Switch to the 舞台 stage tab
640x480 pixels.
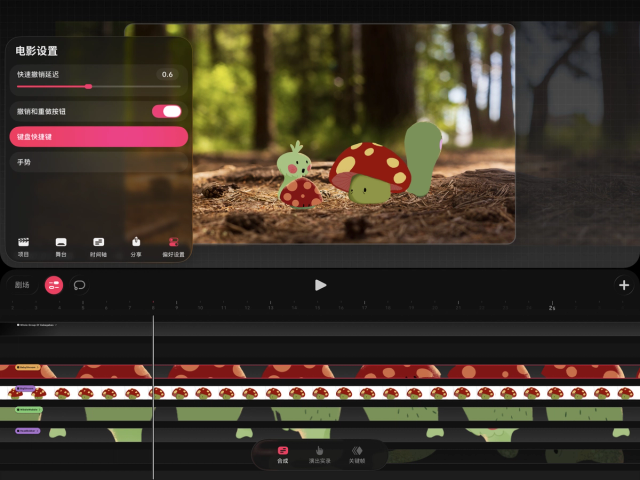pyautogui.click(x=61, y=247)
